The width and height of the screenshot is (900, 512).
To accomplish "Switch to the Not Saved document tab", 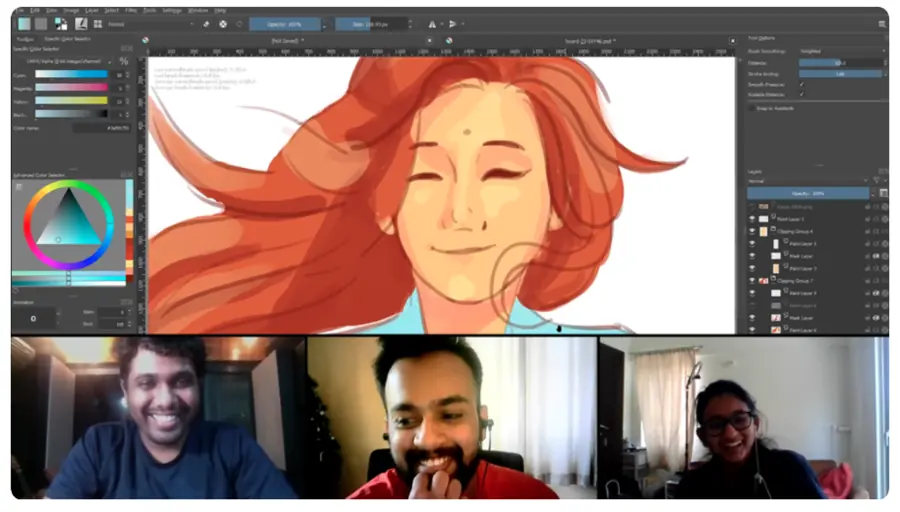I will click(x=288, y=41).
